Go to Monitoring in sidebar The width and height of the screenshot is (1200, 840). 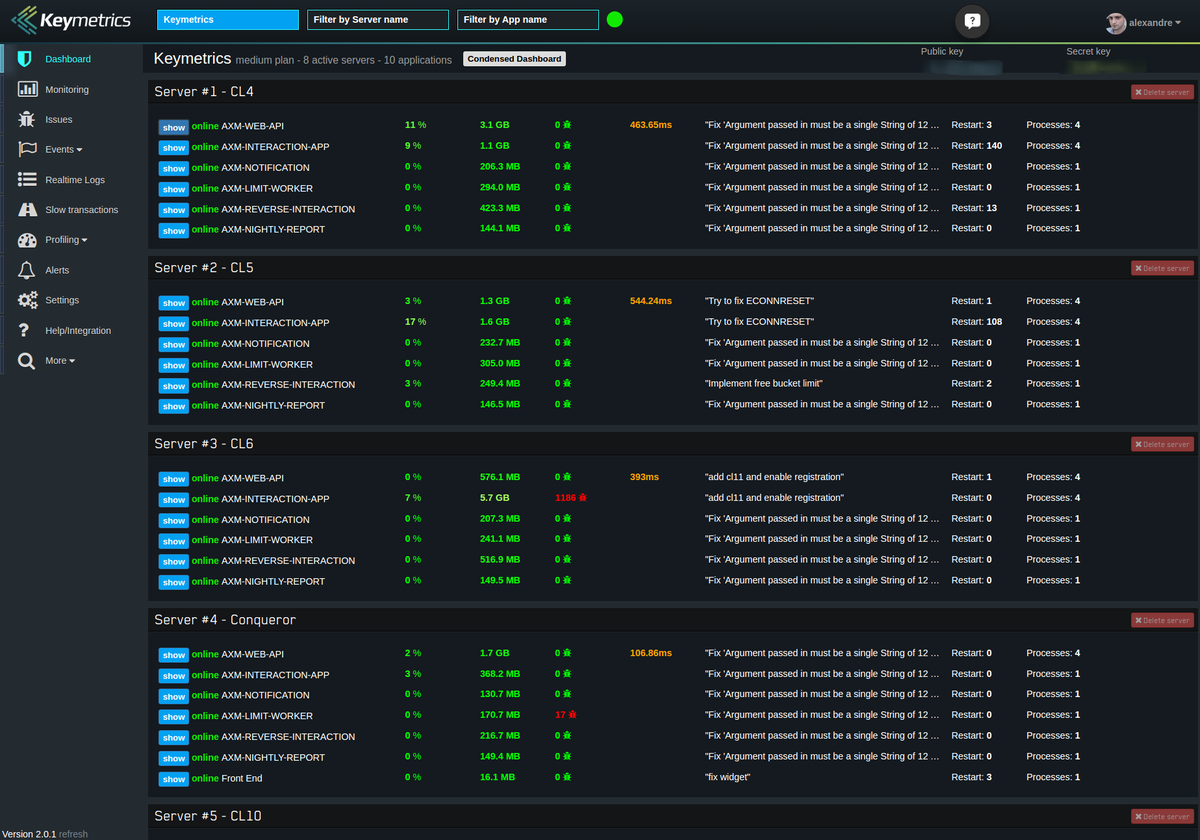[x=67, y=90]
